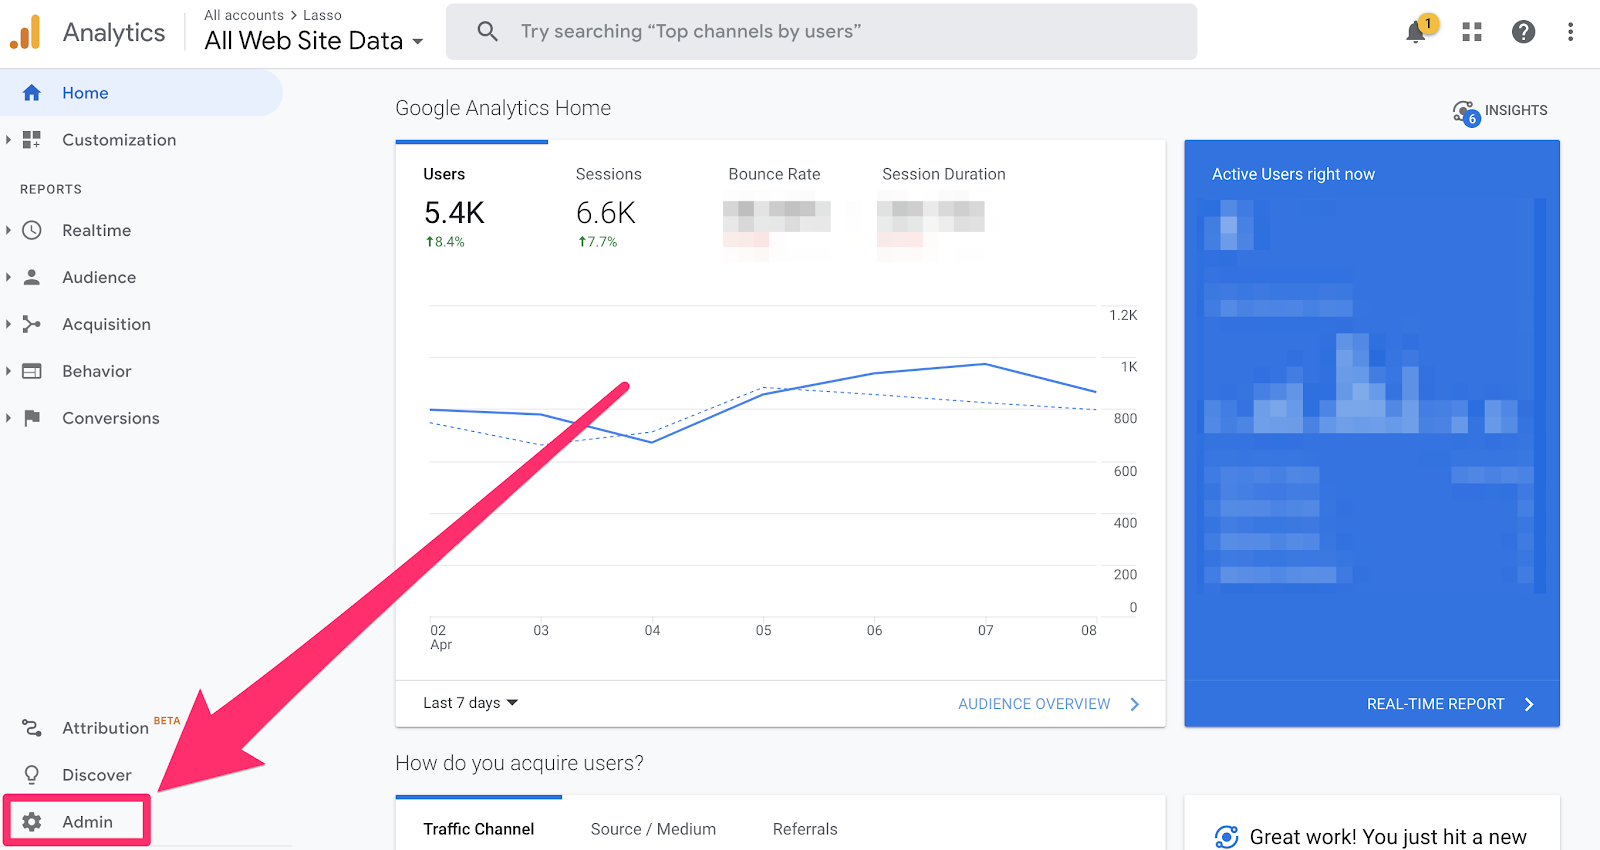The width and height of the screenshot is (1600, 850).
Task: Open the REAL-TIME REPORT link
Action: pos(1435,704)
